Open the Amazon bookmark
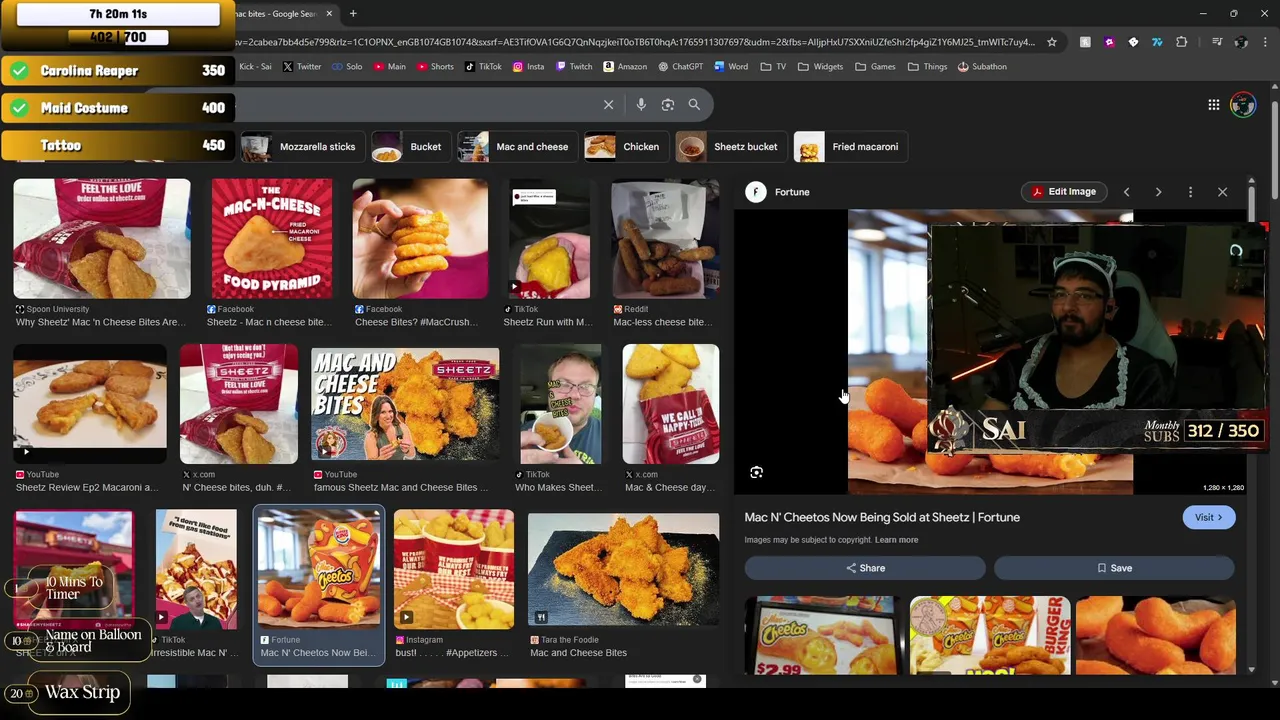Viewport: 1280px width, 720px height. click(625, 67)
